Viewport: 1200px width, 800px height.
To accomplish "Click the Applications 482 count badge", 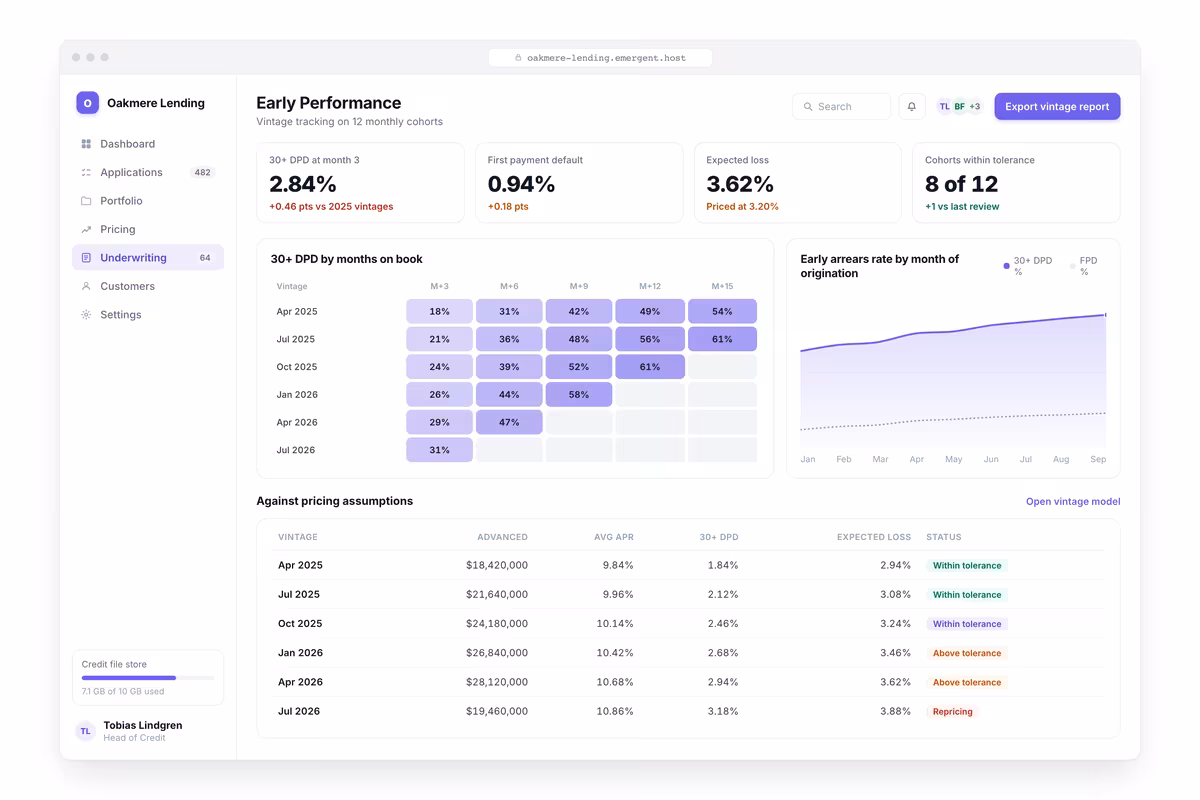I will click(x=203, y=172).
